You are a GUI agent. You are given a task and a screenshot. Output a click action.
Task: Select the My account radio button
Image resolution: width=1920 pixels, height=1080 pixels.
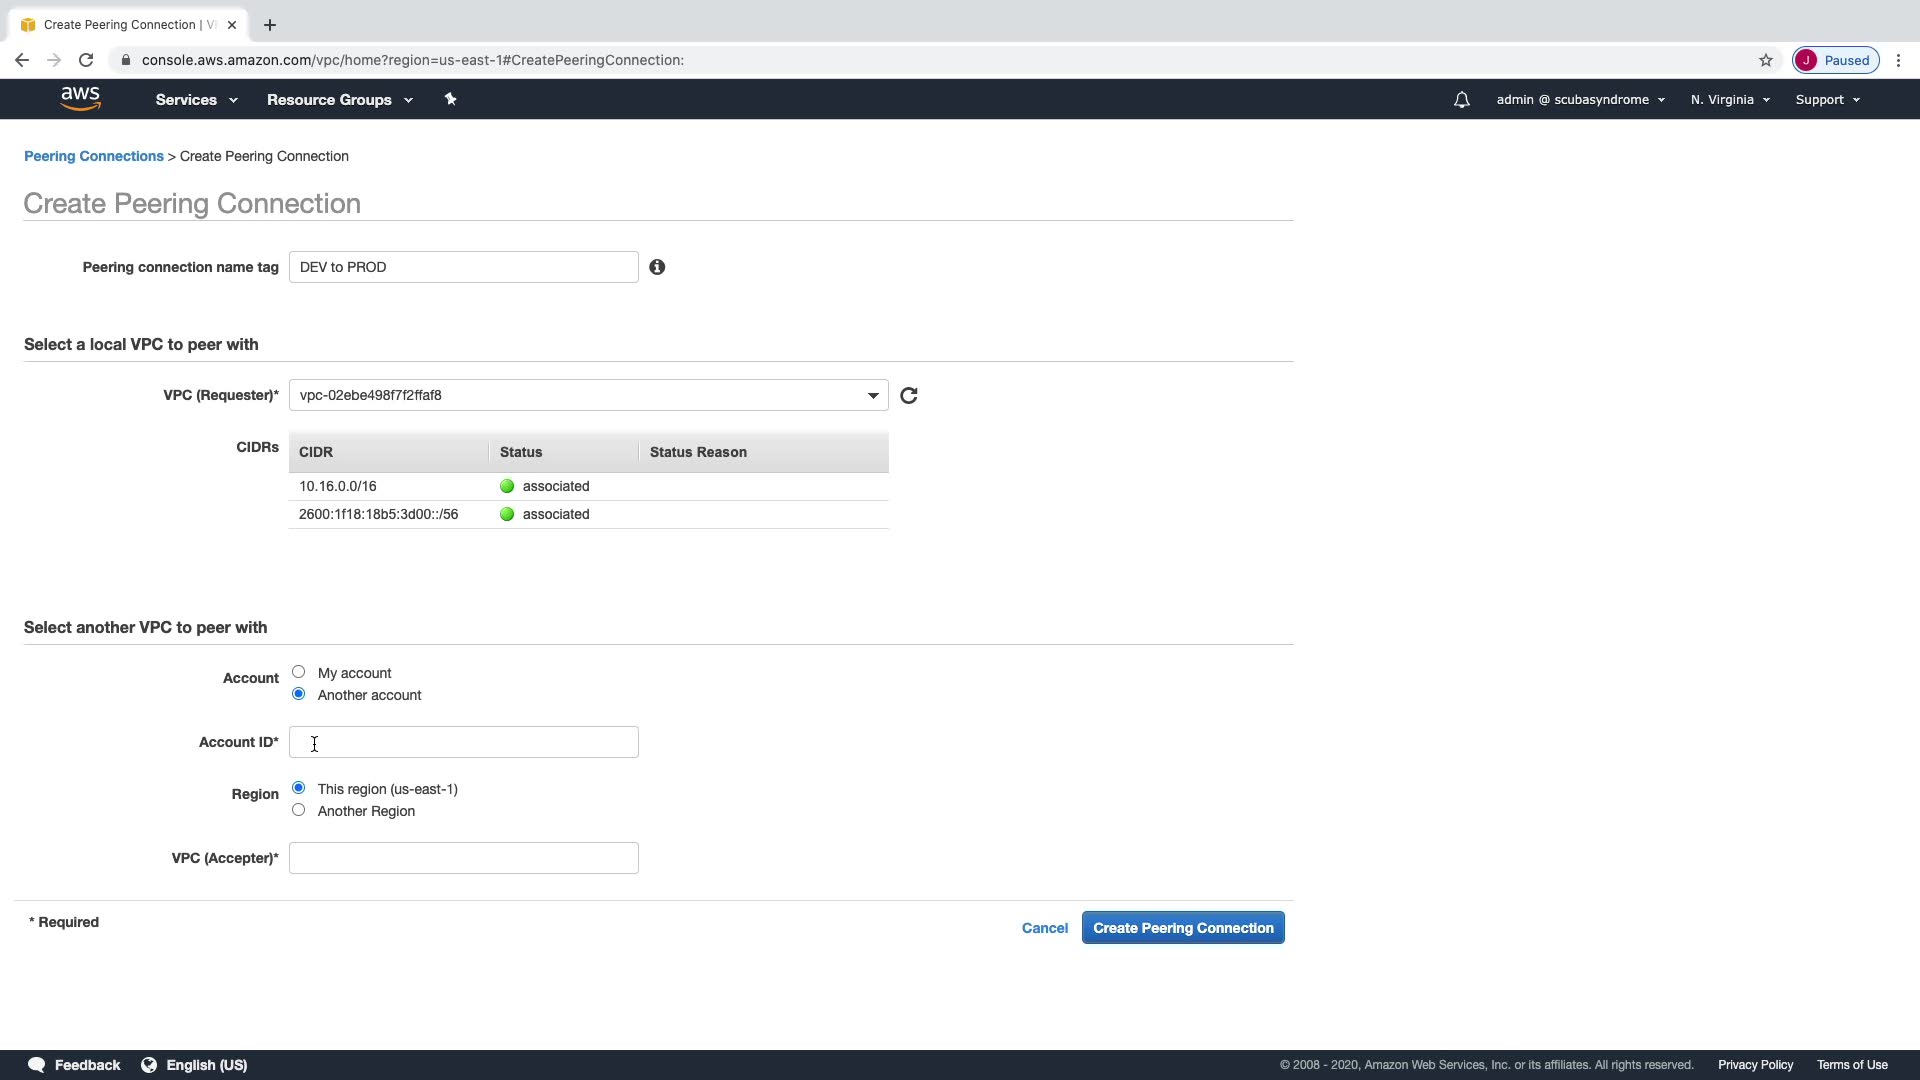tap(298, 672)
